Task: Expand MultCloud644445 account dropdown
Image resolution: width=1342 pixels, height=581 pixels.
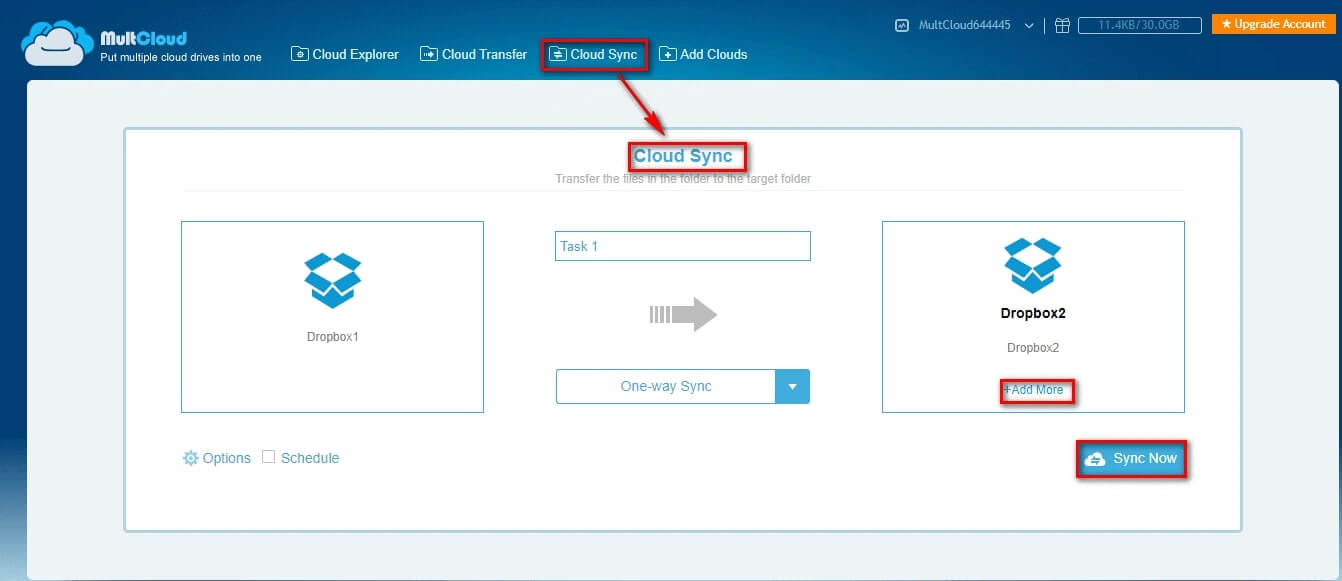Action: coord(1030,26)
